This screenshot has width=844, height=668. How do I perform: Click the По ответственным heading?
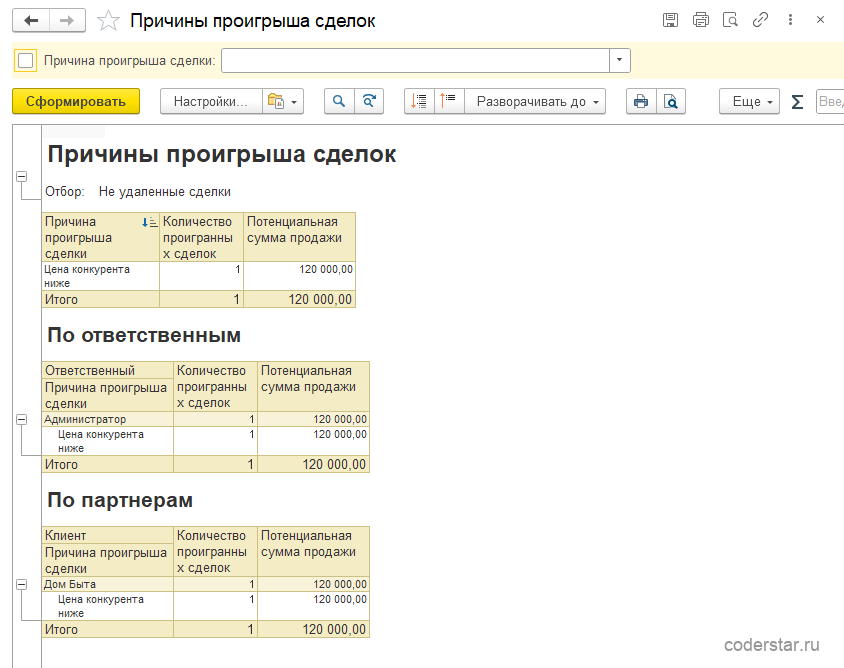[144, 335]
